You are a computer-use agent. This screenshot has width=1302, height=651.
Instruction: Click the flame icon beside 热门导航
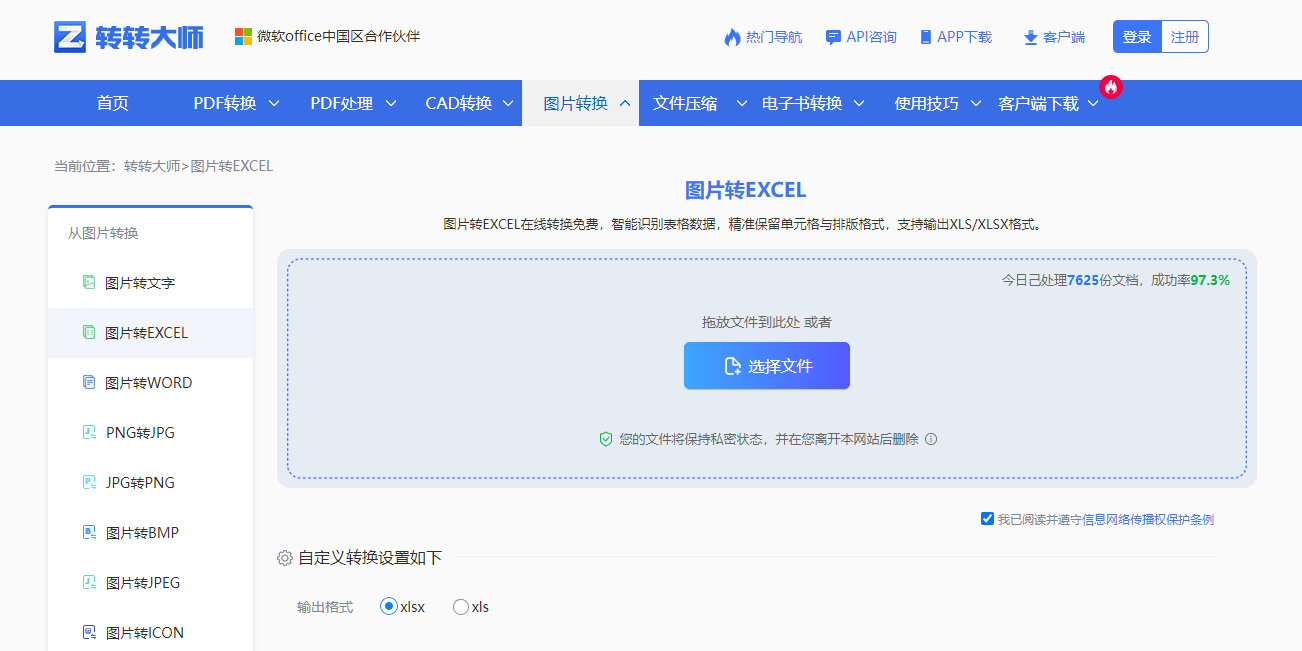732,38
